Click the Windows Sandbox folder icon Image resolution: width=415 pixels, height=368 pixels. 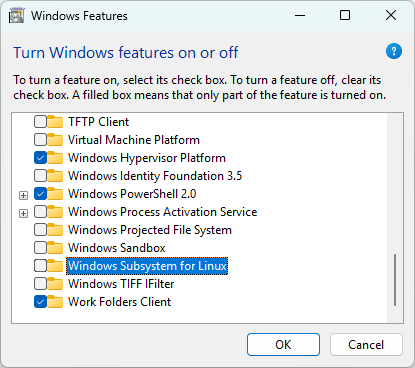(x=55, y=248)
